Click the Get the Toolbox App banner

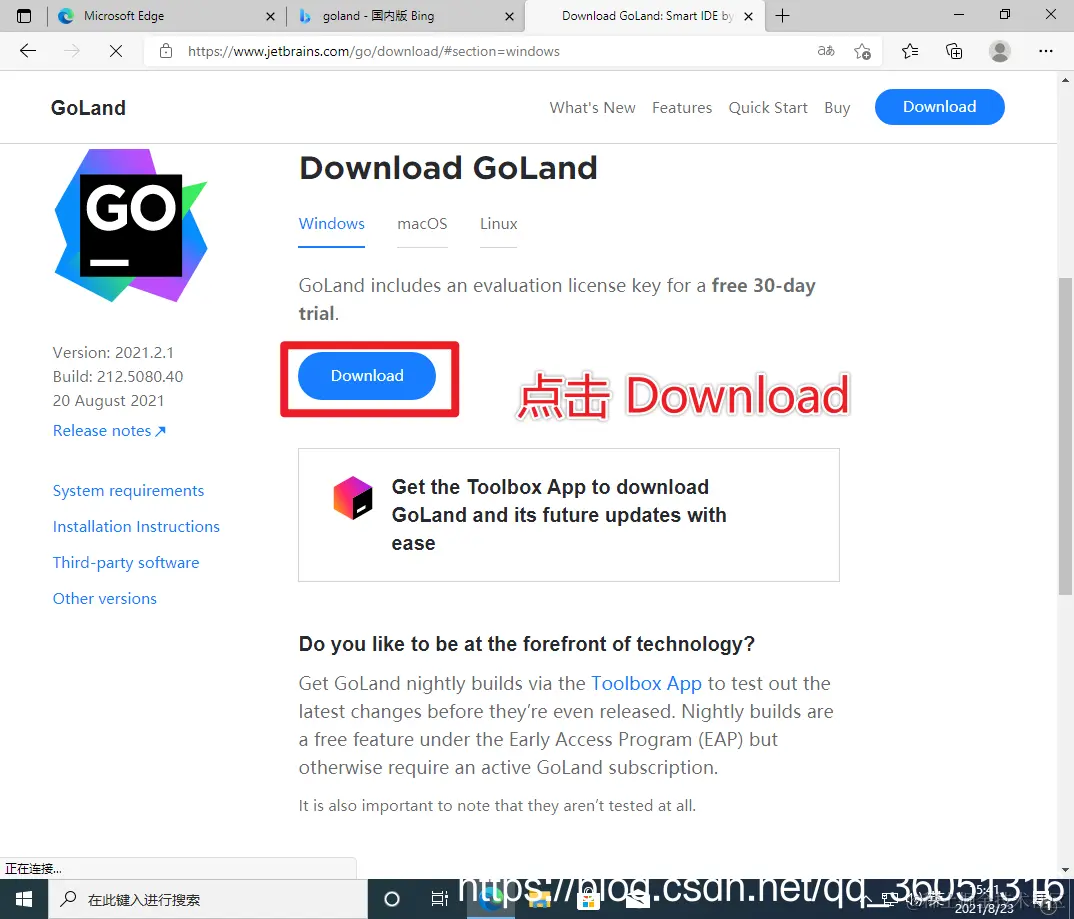click(569, 515)
